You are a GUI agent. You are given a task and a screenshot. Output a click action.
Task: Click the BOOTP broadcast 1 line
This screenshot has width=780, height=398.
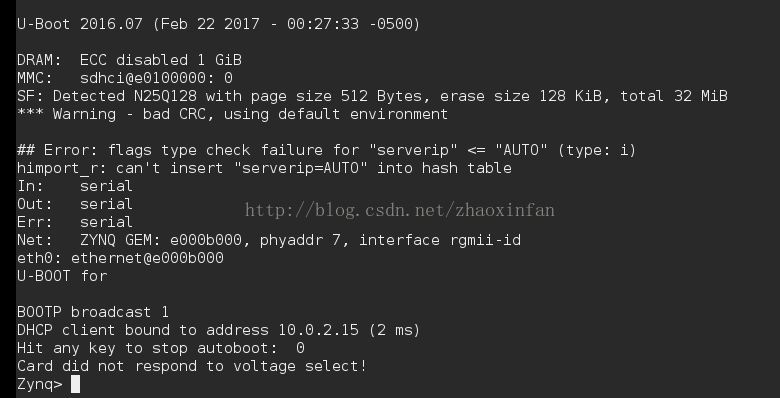(x=93, y=312)
